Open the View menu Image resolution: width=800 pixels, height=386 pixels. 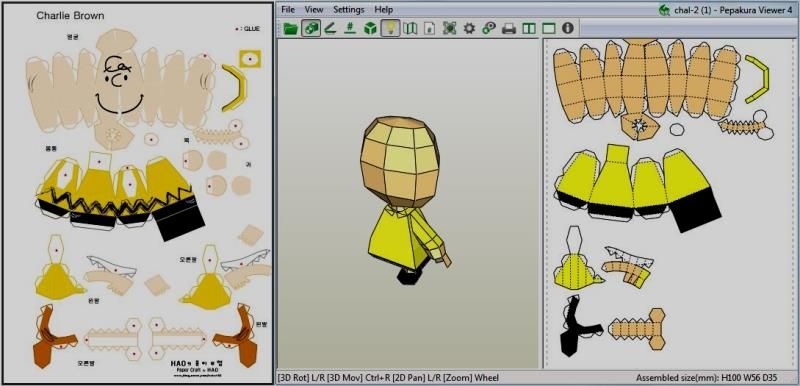click(x=314, y=9)
